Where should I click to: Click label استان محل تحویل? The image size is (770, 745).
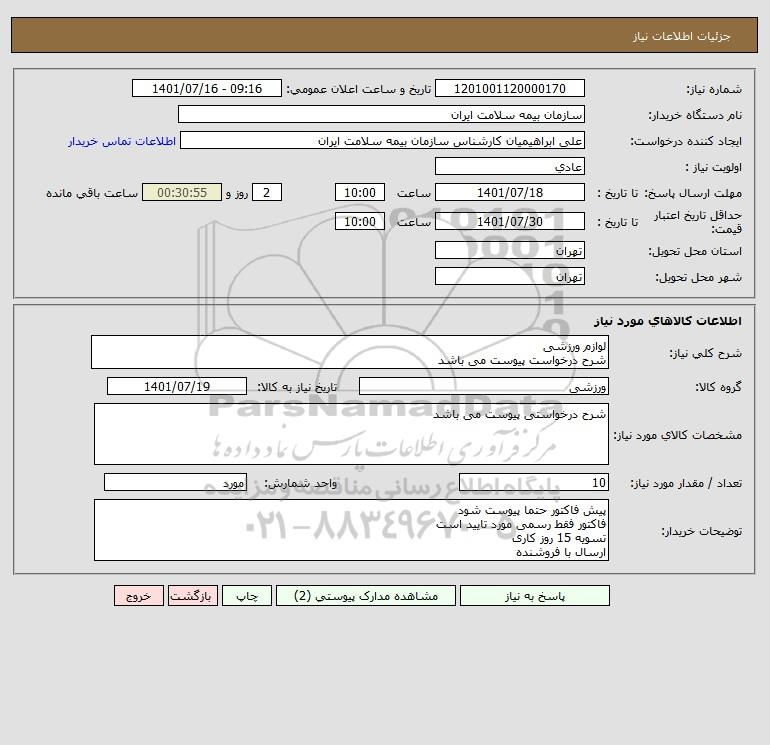pos(695,251)
